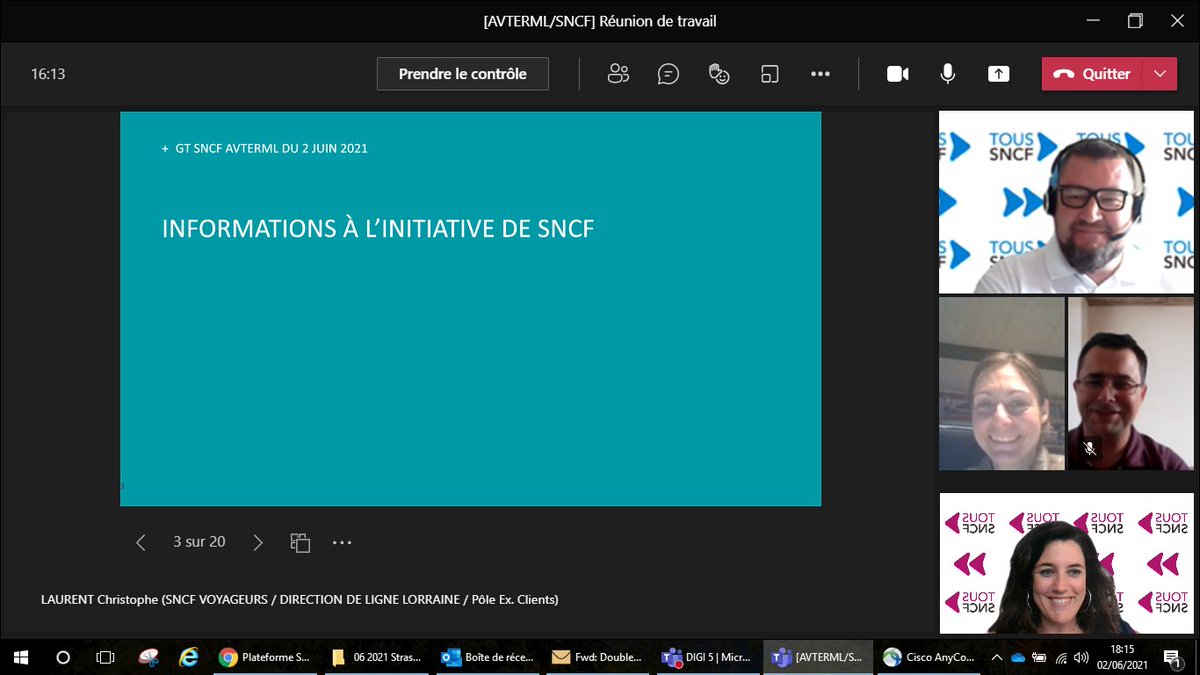
Task: Open the meeting chat
Action: tap(668, 73)
